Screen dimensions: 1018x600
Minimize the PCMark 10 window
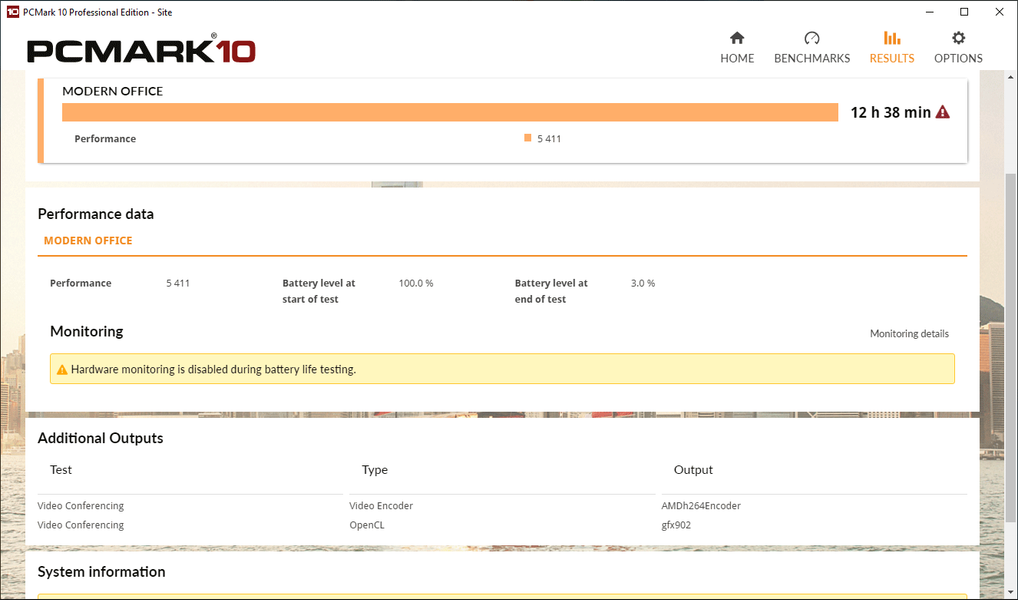click(x=929, y=12)
